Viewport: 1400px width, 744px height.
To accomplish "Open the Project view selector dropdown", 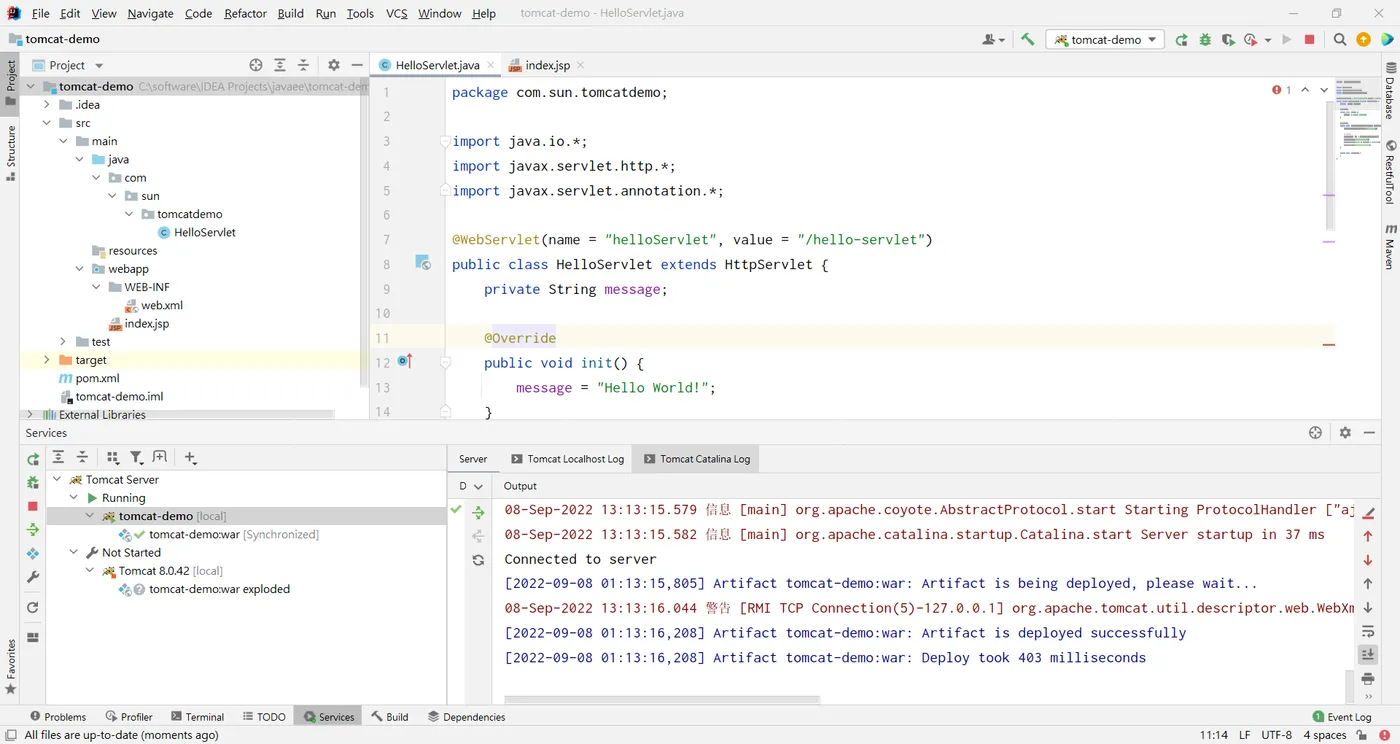I will click(x=68, y=65).
